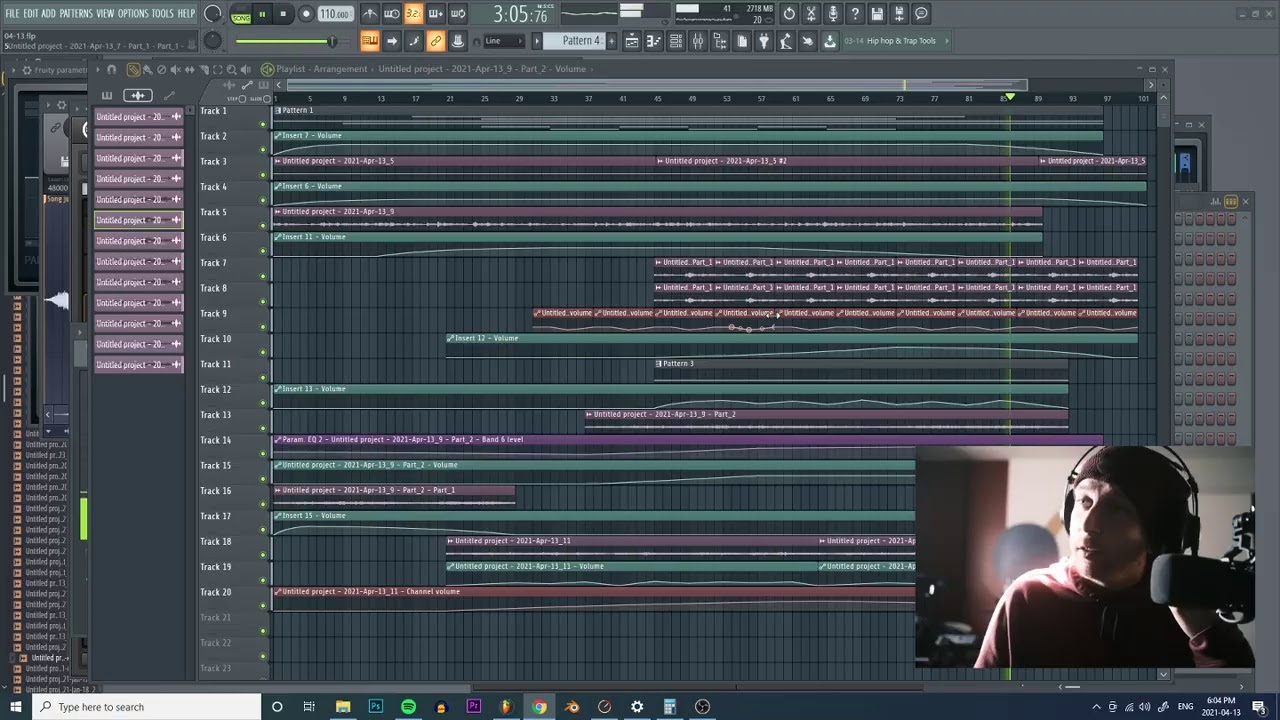Open the tempo tapper icon
This screenshot has width=1280, height=720.
(x=786, y=41)
